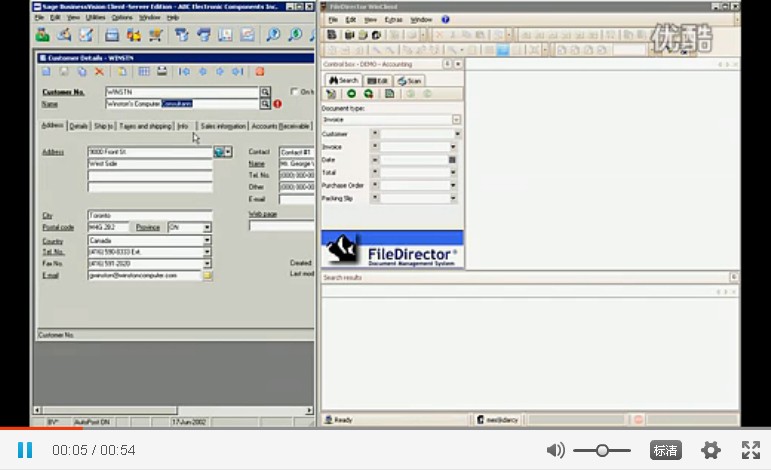771x470 pixels.
Task: Click lookup magnifier beside Customer No. field
Action: 265,92
